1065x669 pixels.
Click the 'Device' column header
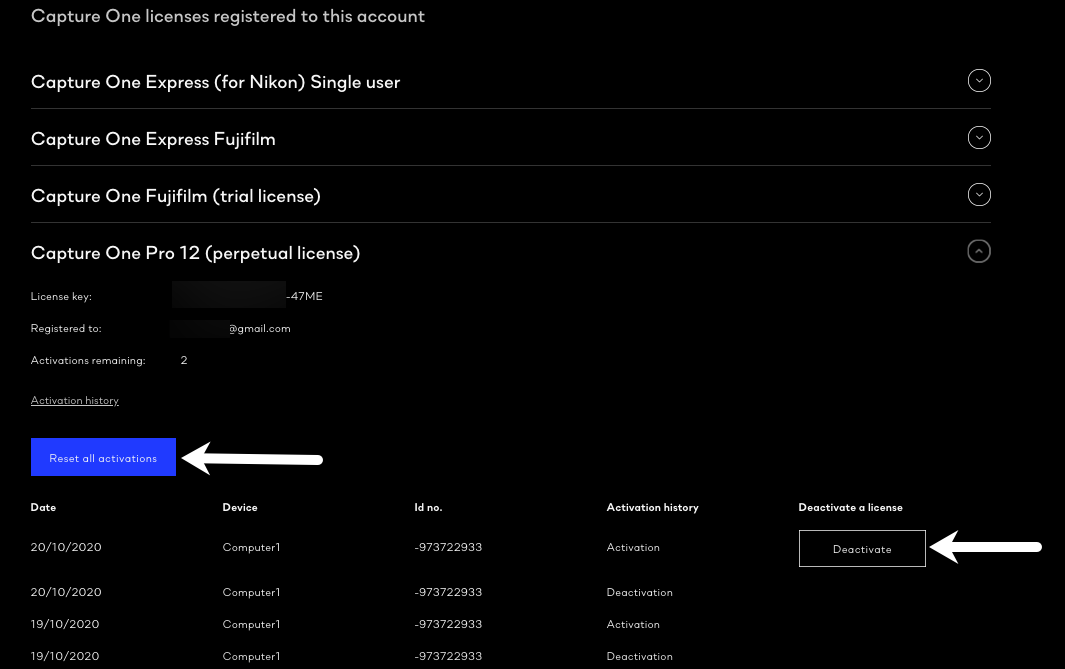[240, 507]
